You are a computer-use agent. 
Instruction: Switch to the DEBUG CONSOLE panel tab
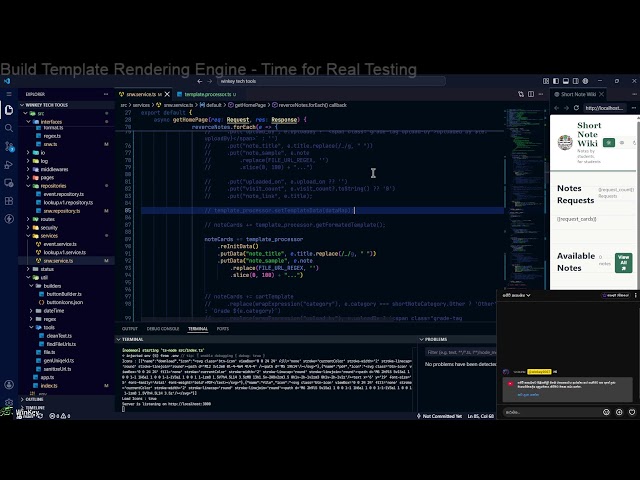pyautogui.click(x=163, y=329)
